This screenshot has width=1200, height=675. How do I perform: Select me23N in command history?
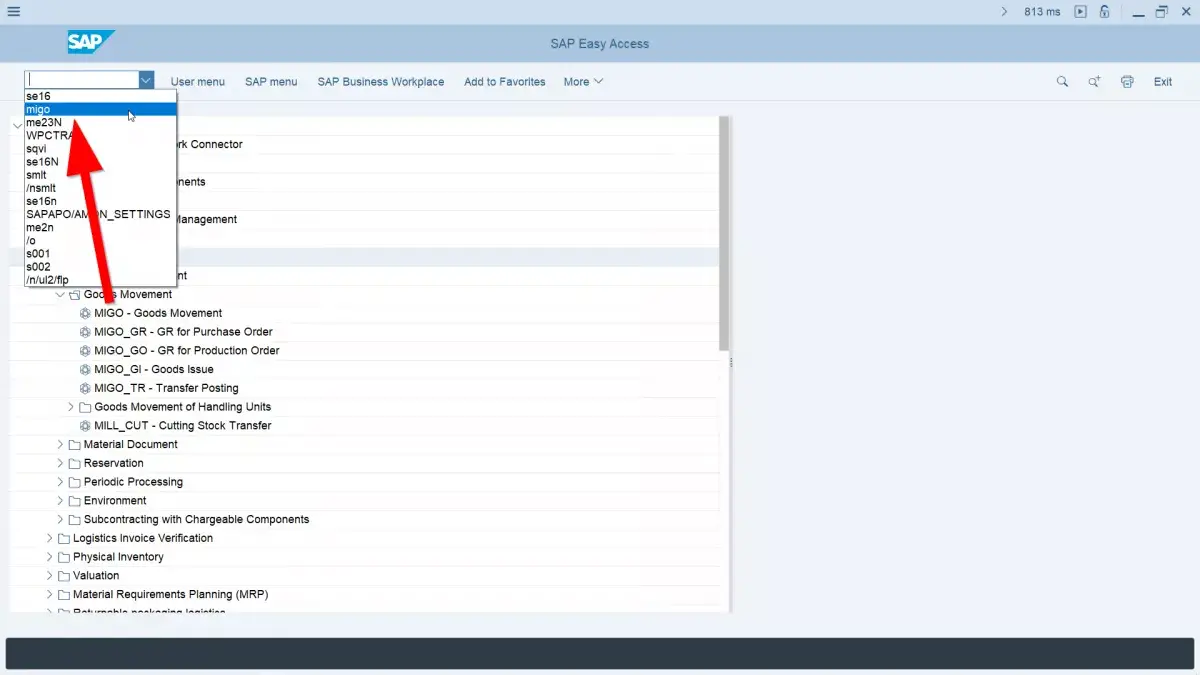tap(100, 122)
